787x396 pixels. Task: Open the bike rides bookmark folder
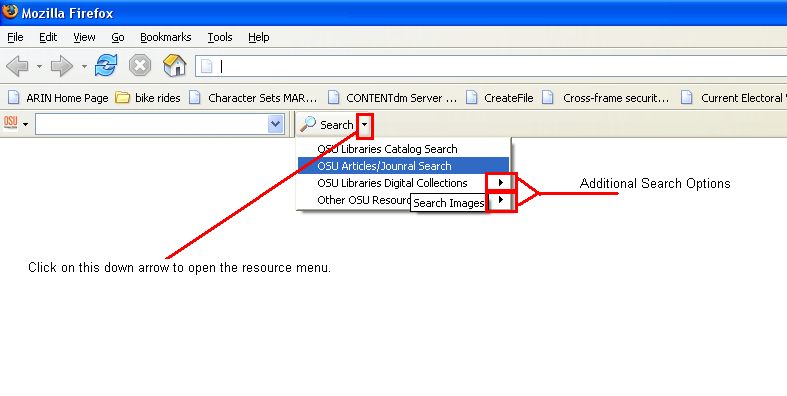[148, 98]
